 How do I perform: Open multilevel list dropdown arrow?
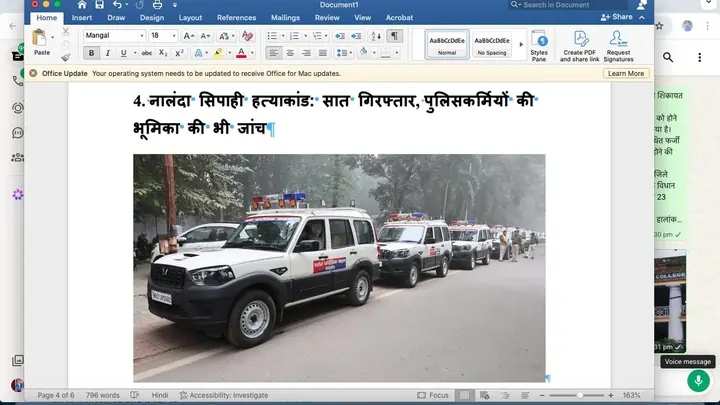coord(326,36)
